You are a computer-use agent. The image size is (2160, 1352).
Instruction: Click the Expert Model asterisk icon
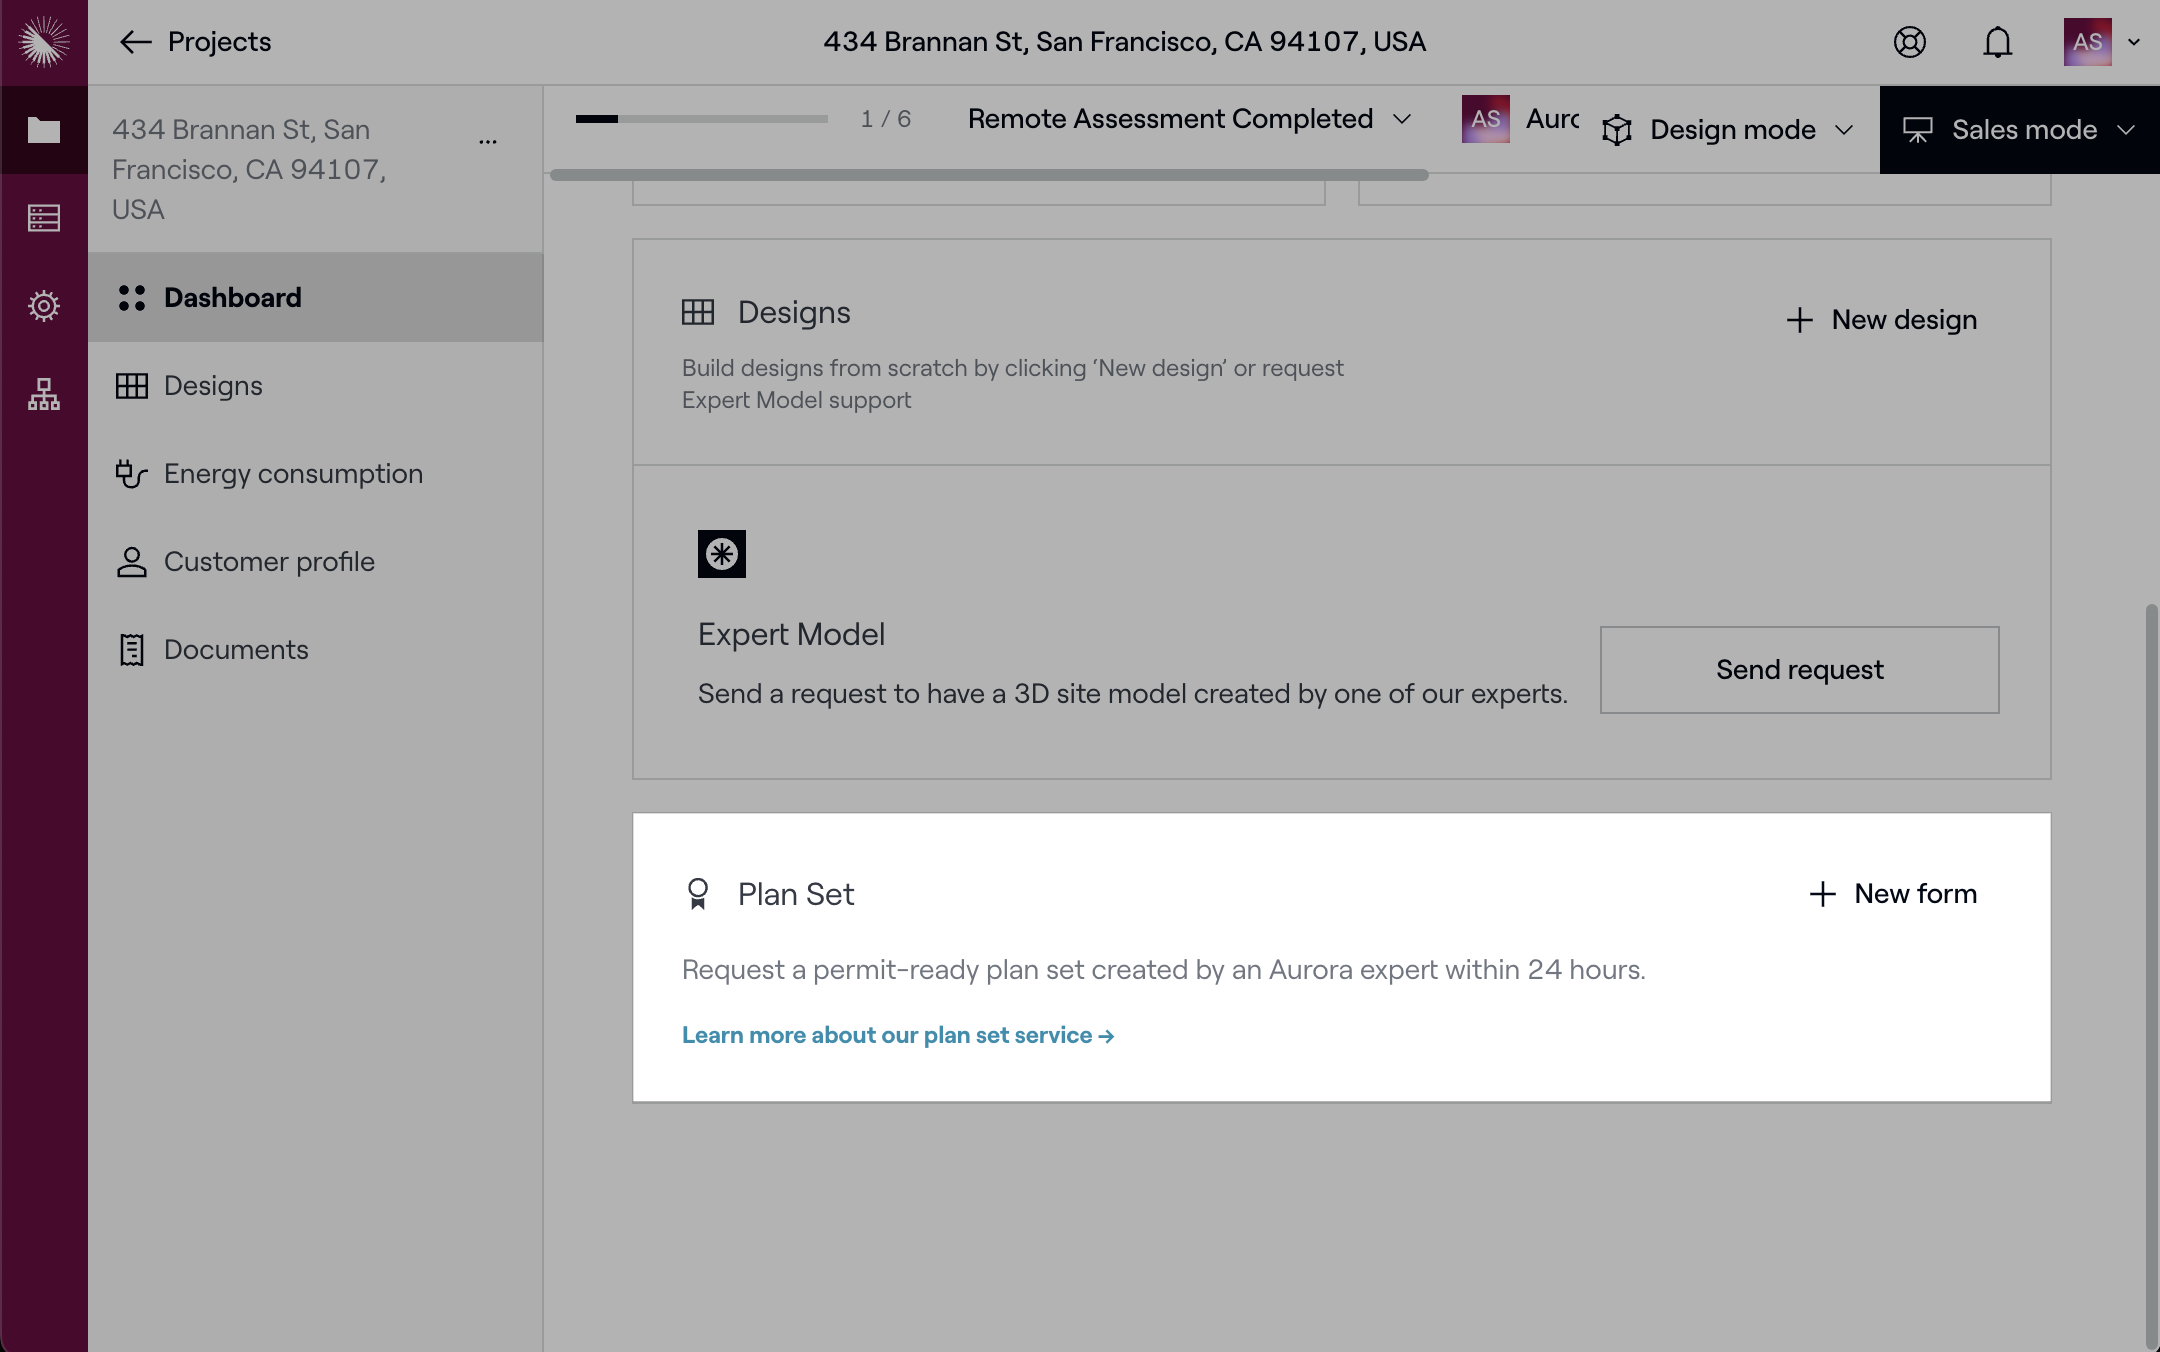(x=721, y=554)
